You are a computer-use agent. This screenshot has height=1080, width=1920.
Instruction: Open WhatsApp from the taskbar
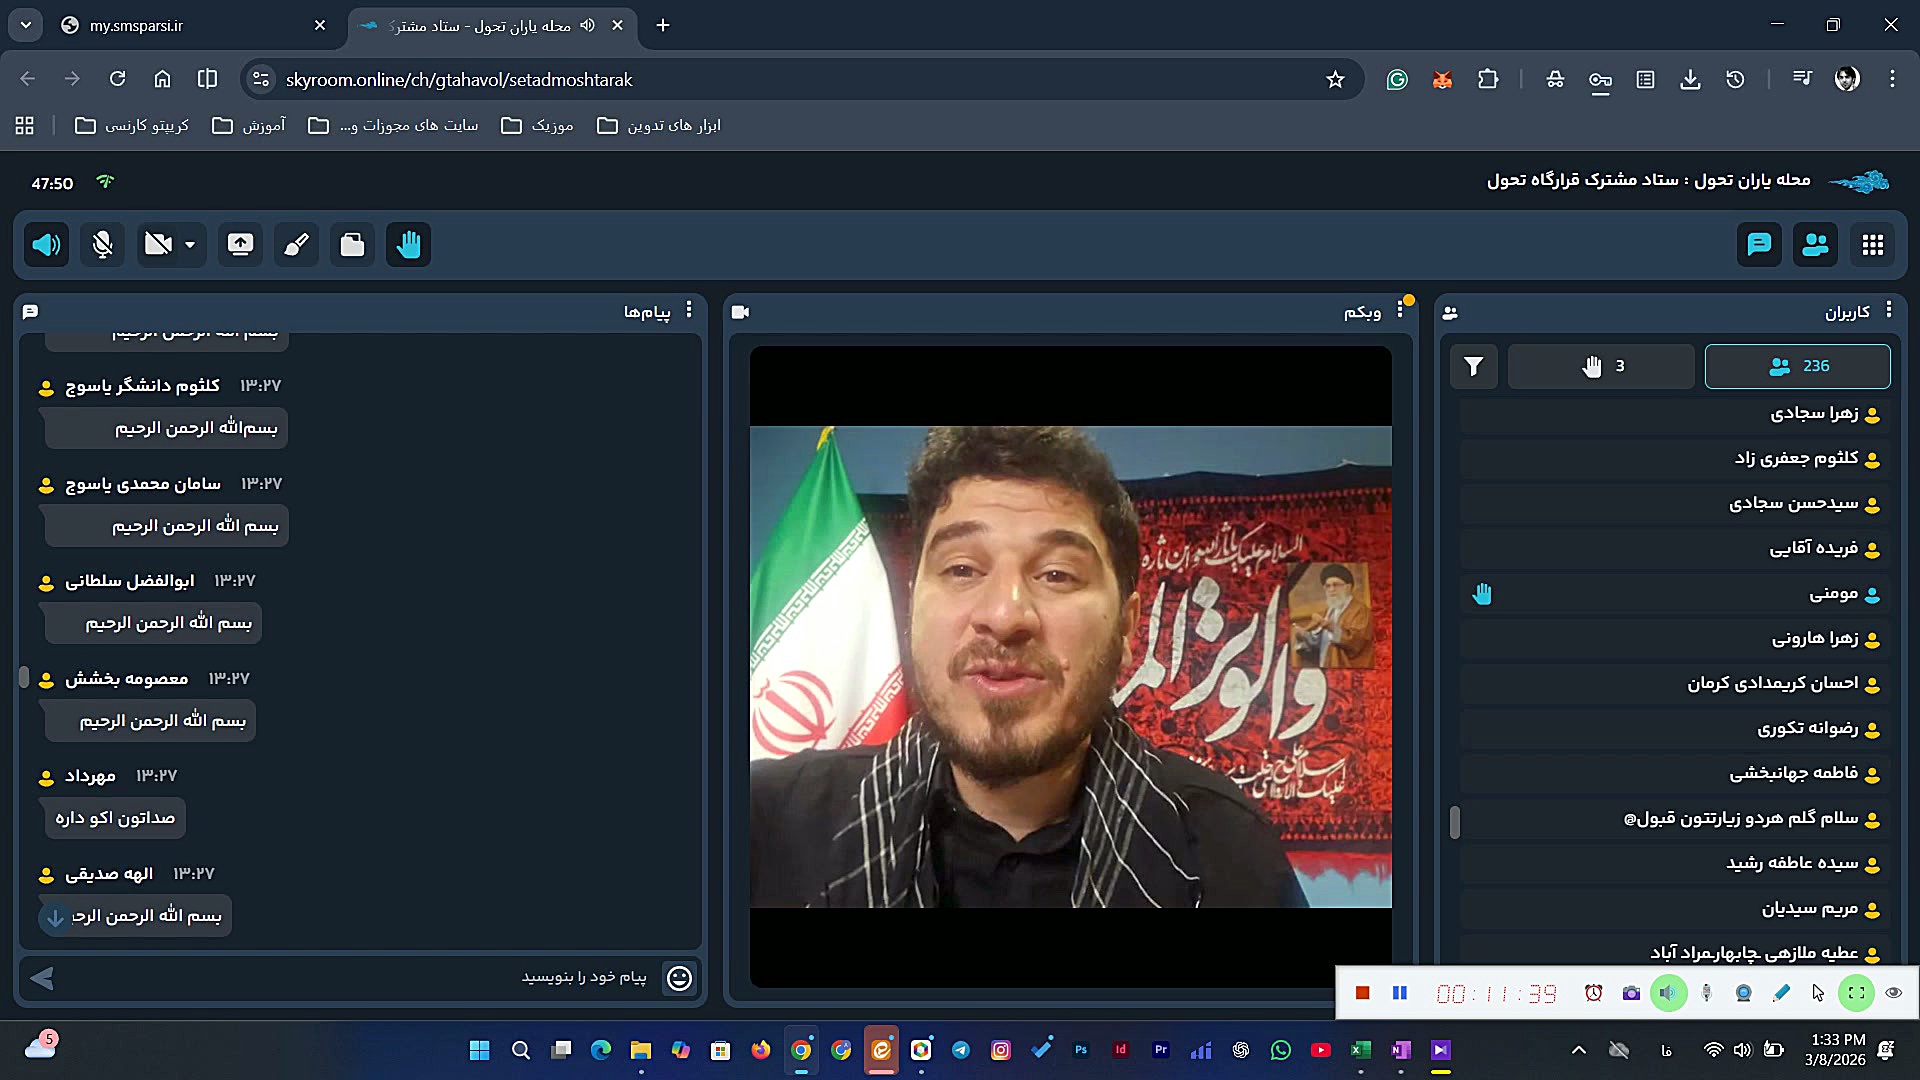pos(1281,1050)
